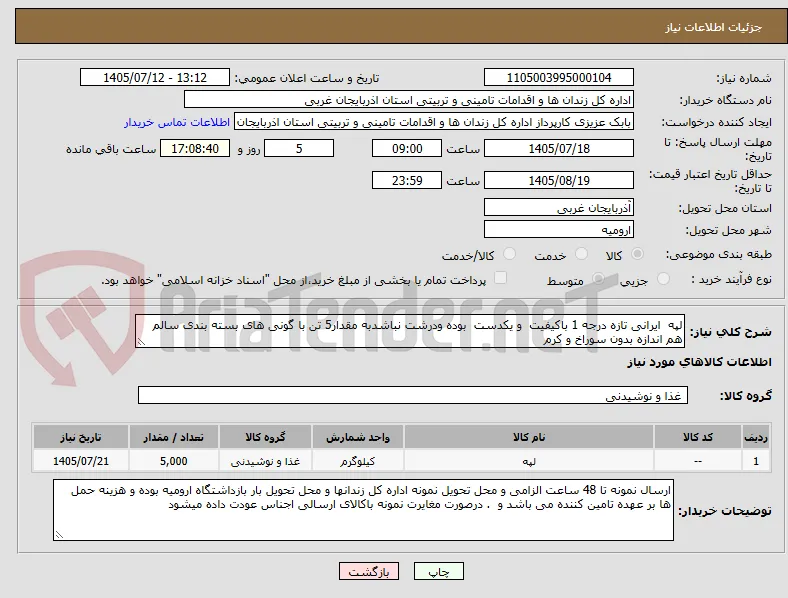Click the unit cell کیلوگرم

358,460
